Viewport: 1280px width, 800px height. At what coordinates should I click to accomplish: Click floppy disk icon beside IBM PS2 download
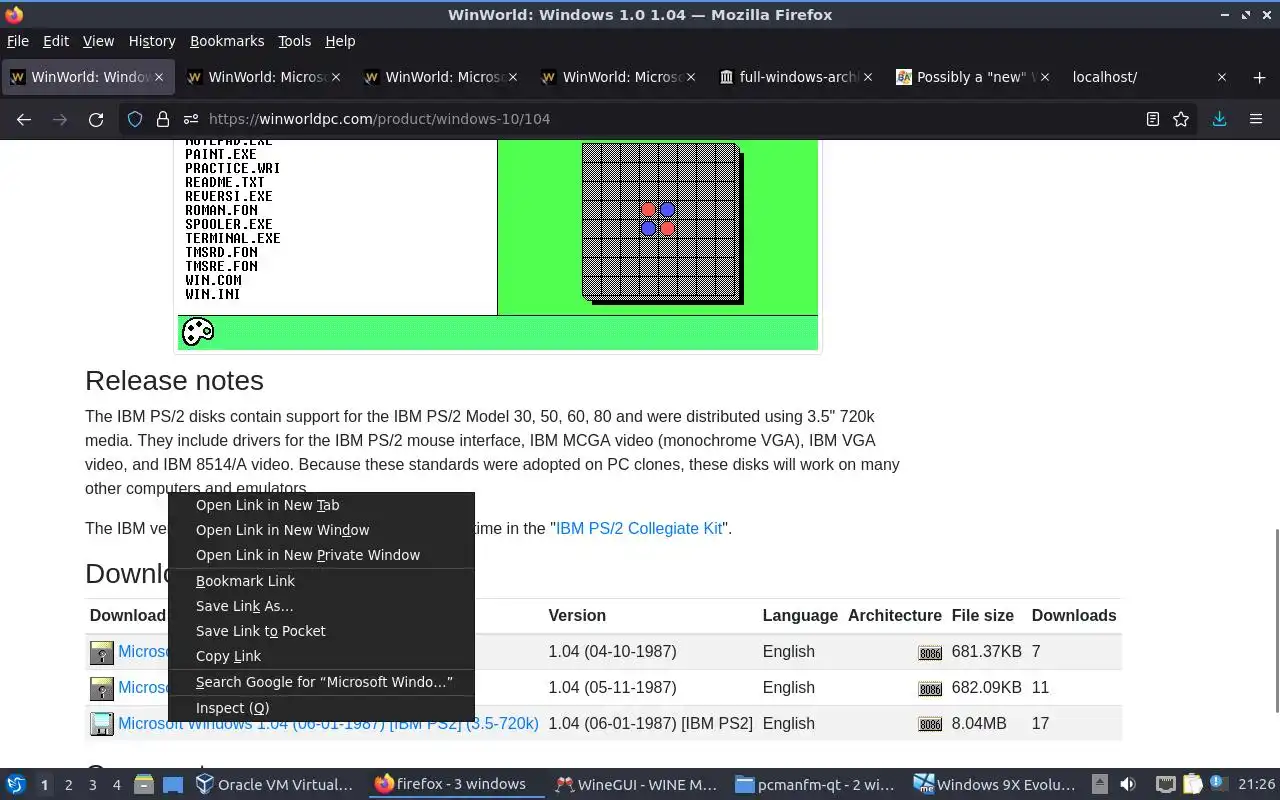point(102,724)
